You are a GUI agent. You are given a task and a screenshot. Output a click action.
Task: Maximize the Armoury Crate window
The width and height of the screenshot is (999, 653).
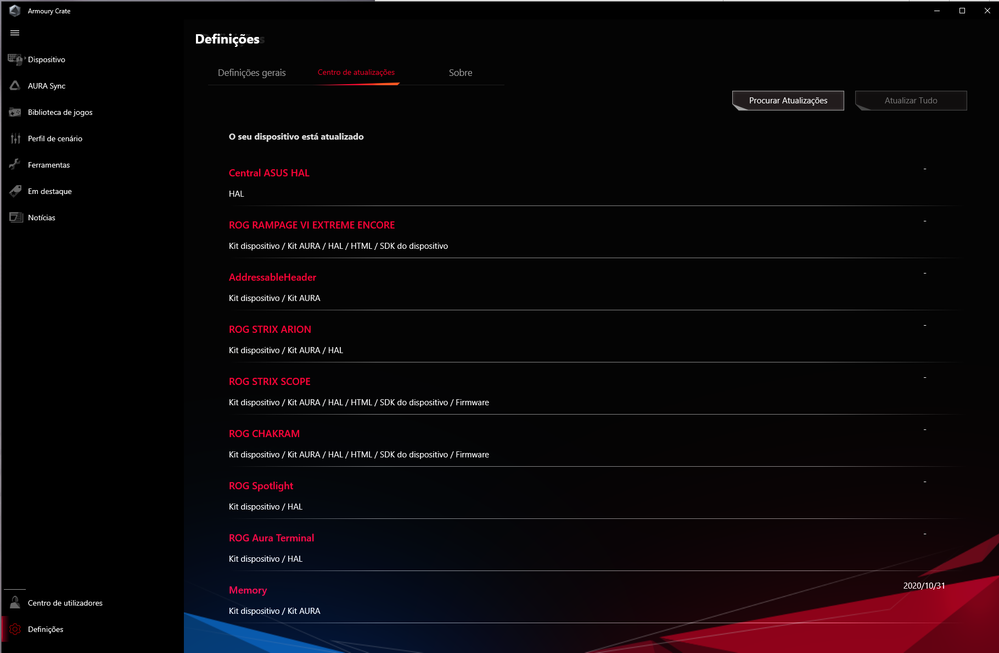tap(962, 11)
